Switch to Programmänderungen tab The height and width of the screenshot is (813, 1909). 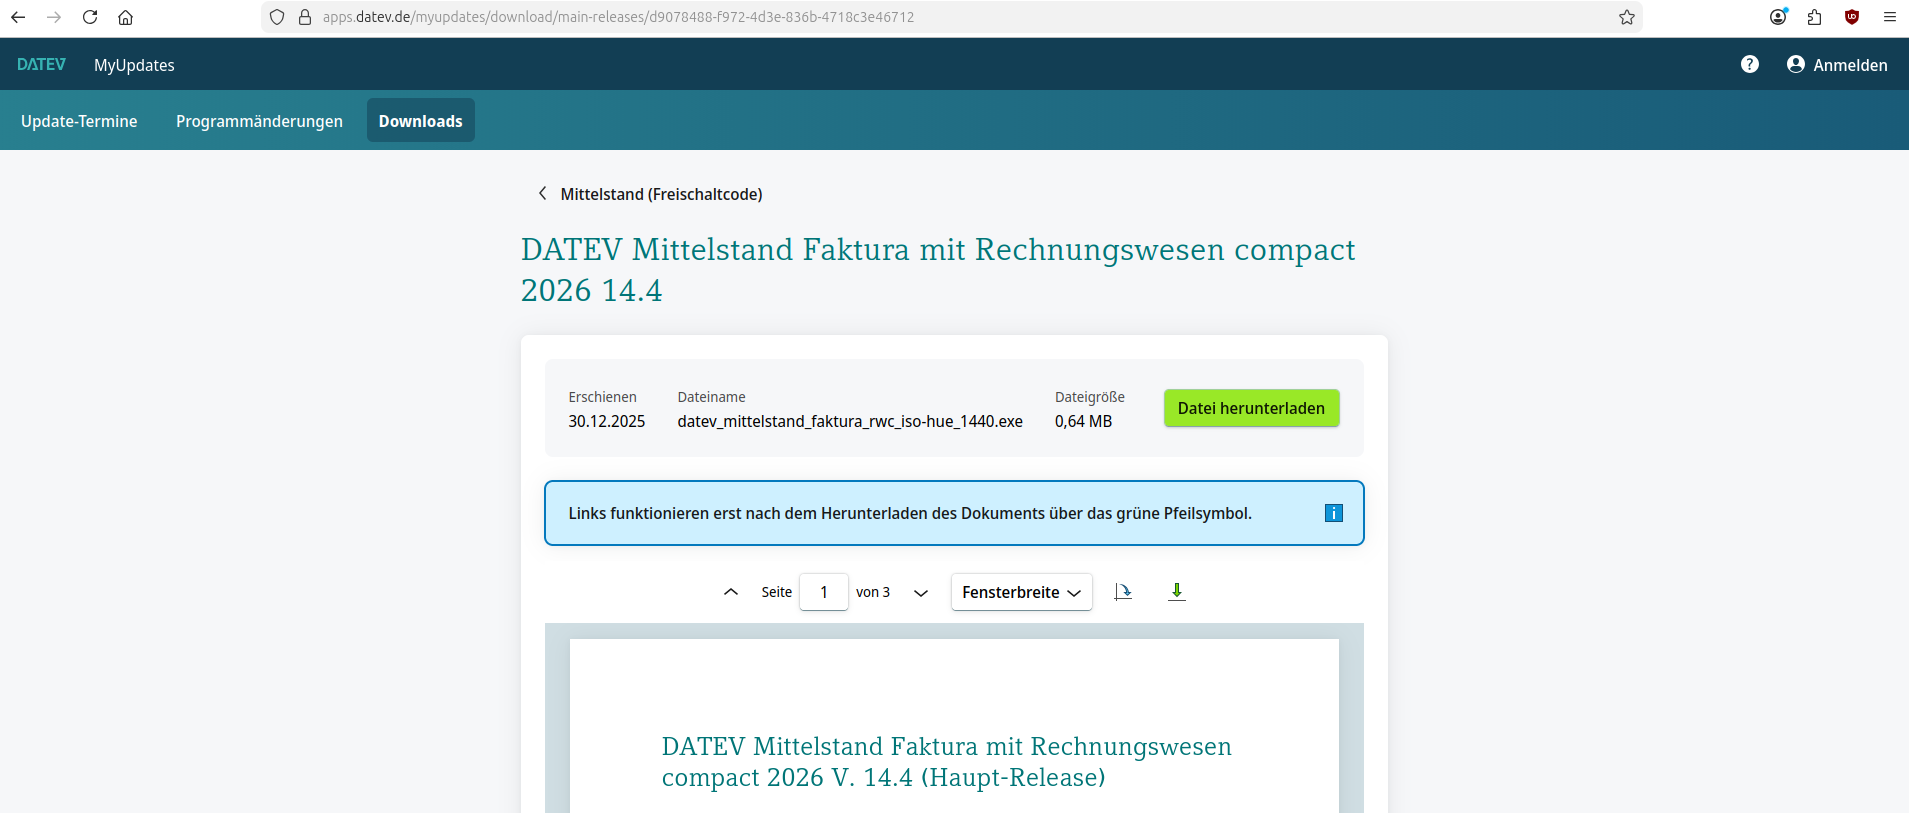point(259,121)
